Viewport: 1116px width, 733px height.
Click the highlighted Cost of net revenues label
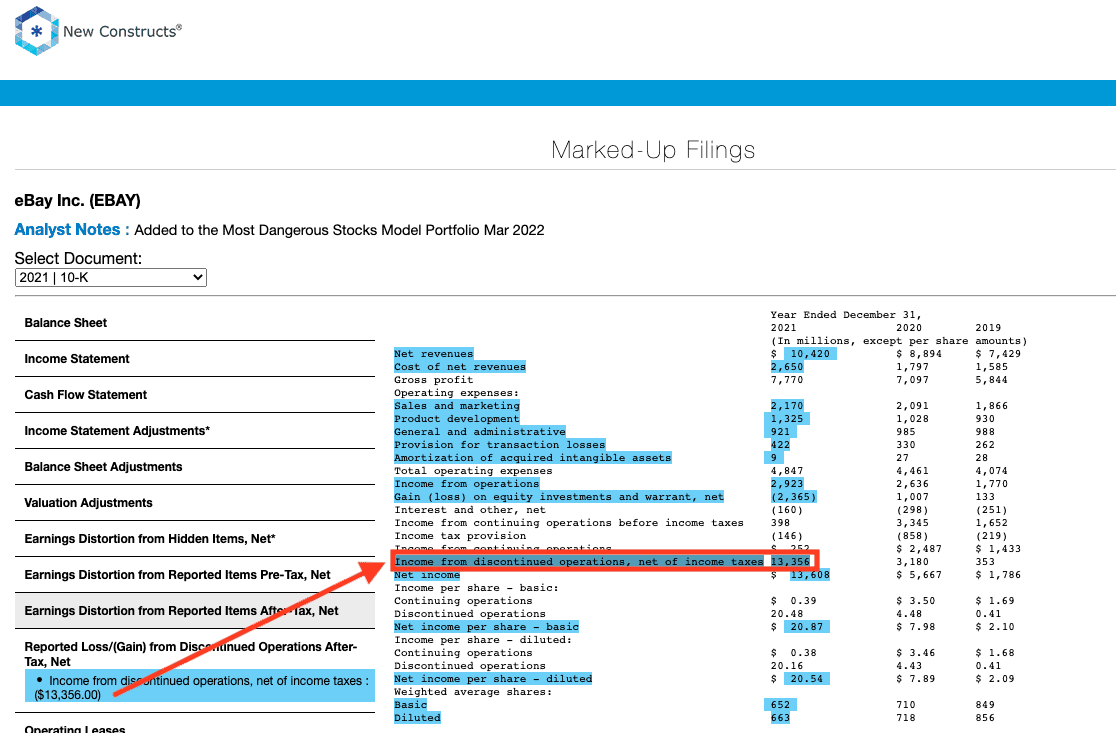coord(460,366)
